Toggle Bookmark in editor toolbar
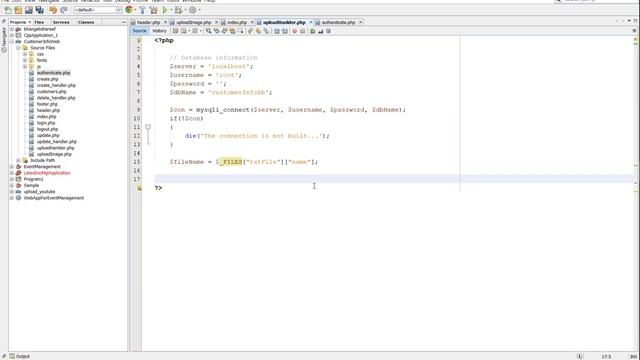The width and height of the screenshot is (640, 360). tap(267, 31)
